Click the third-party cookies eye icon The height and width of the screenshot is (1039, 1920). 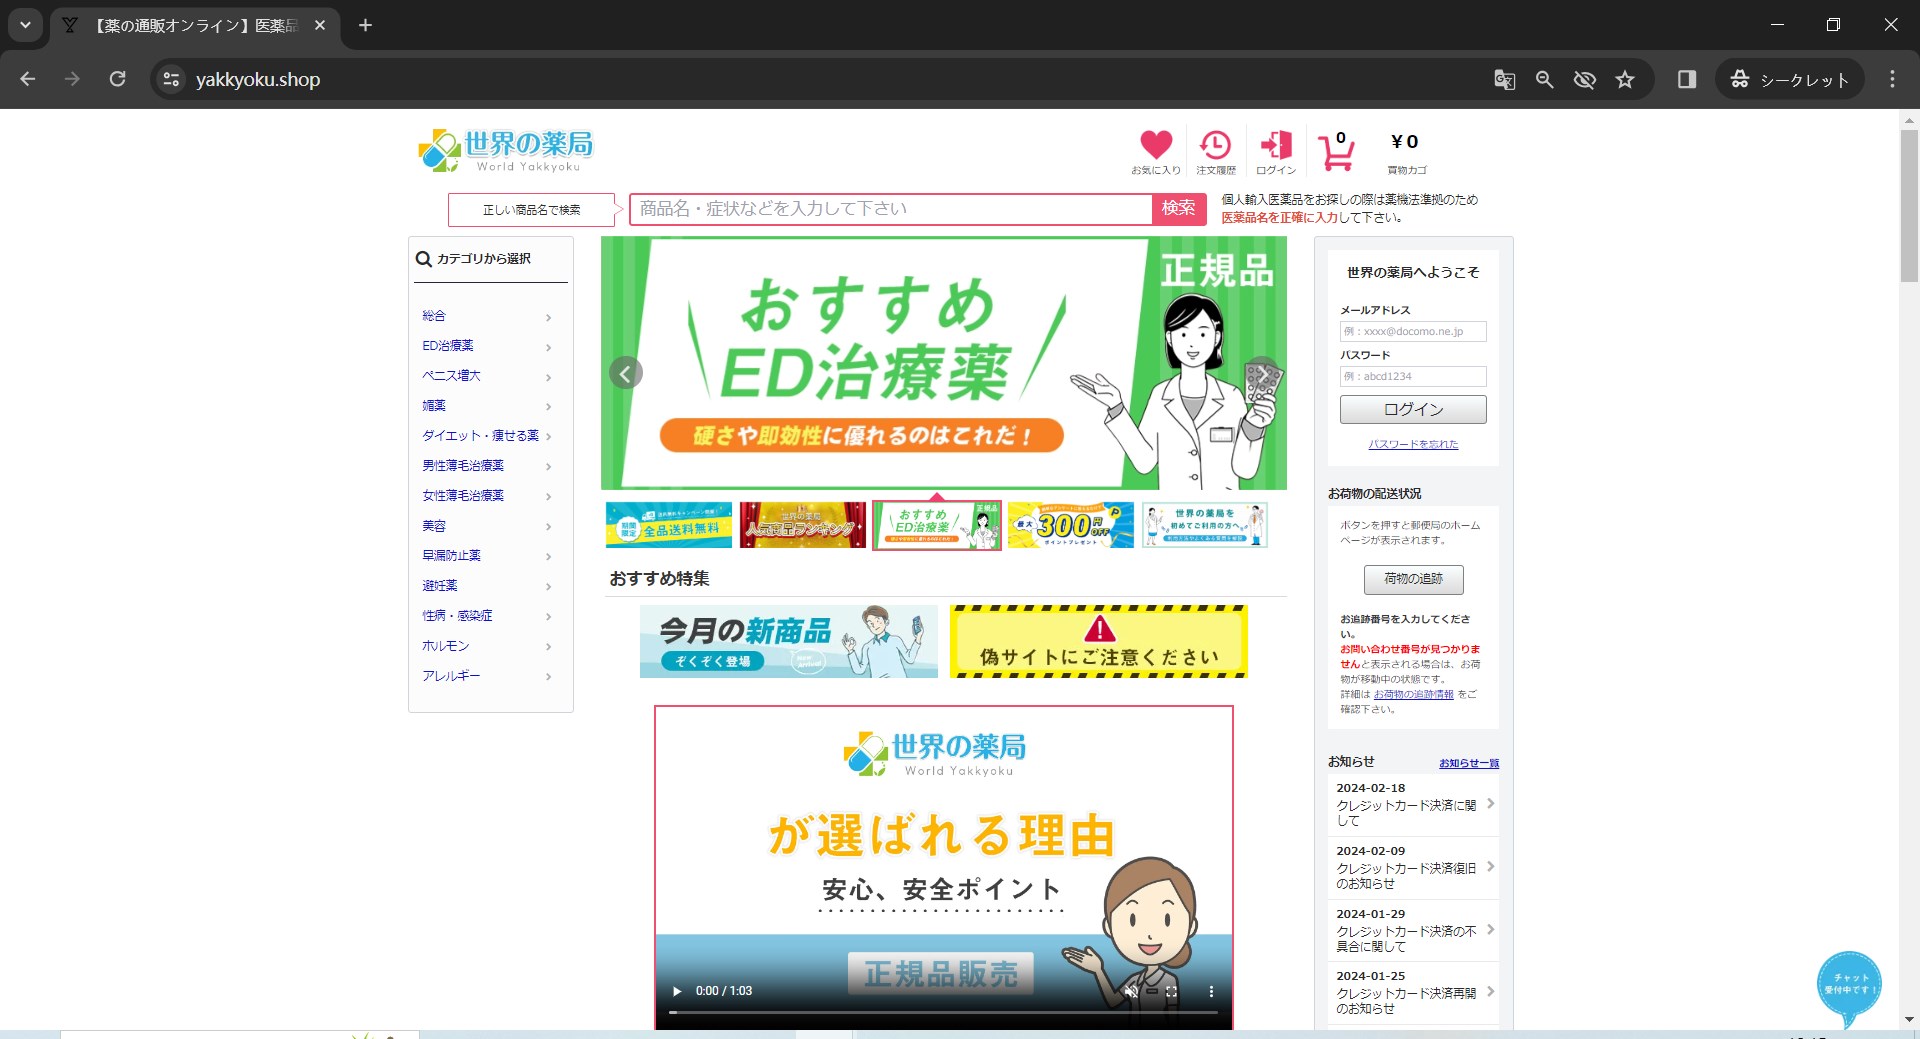click(1584, 79)
